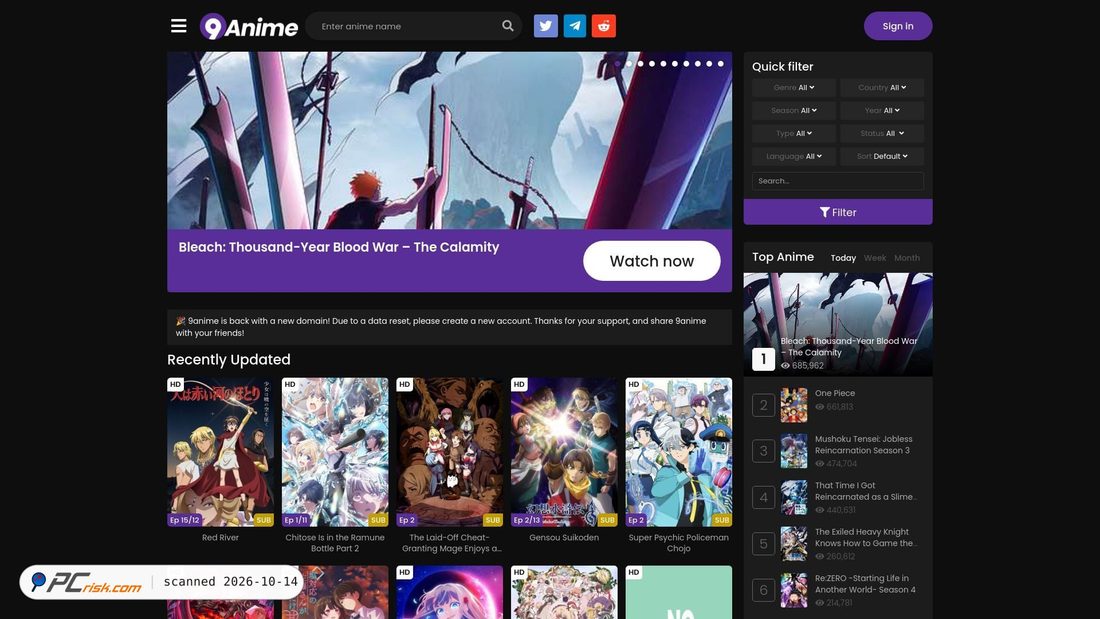
Task: Expand the Language filter dropdown
Action: pos(794,157)
